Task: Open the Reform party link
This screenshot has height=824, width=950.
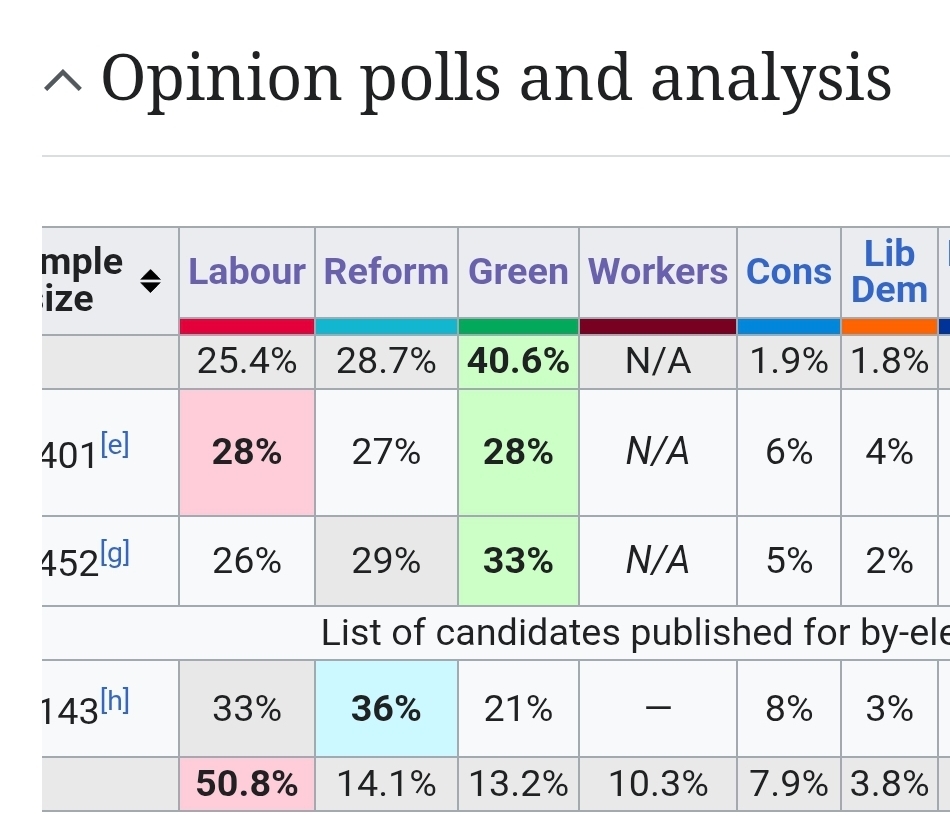Action: [386, 272]
